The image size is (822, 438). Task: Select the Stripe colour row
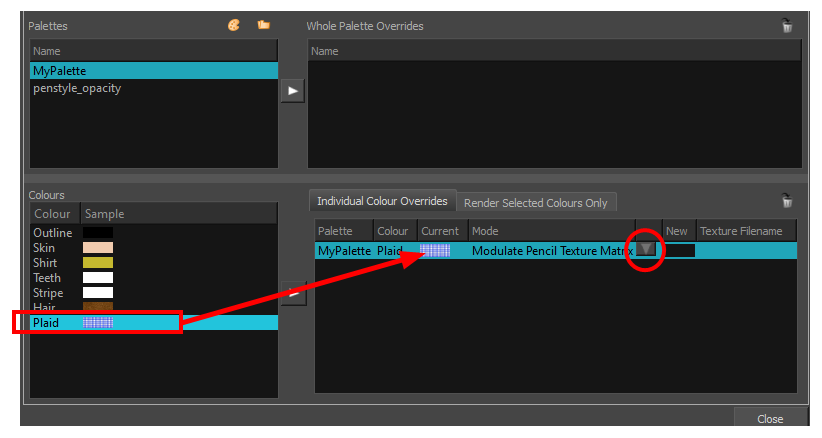pos(48,293)
